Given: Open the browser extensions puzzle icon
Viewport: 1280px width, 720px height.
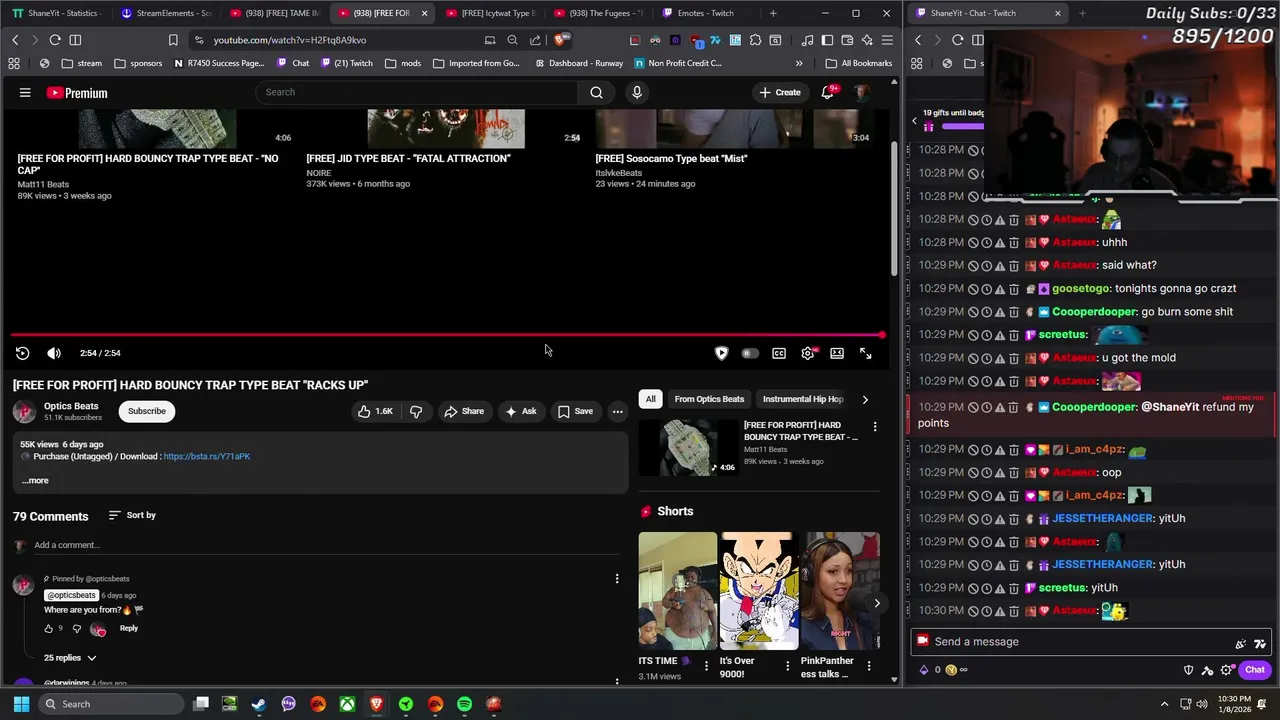Looking at the screenshot, I should coord(755,40).
